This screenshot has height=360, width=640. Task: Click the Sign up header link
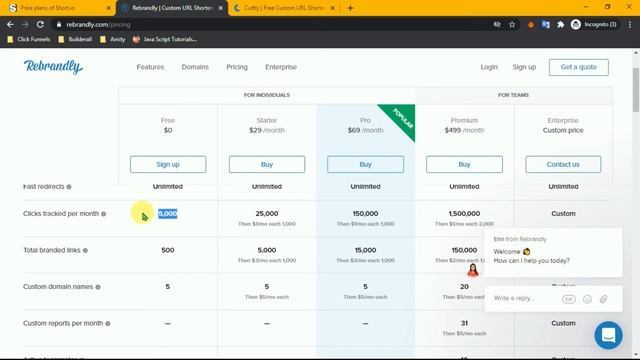click(524, 67)
